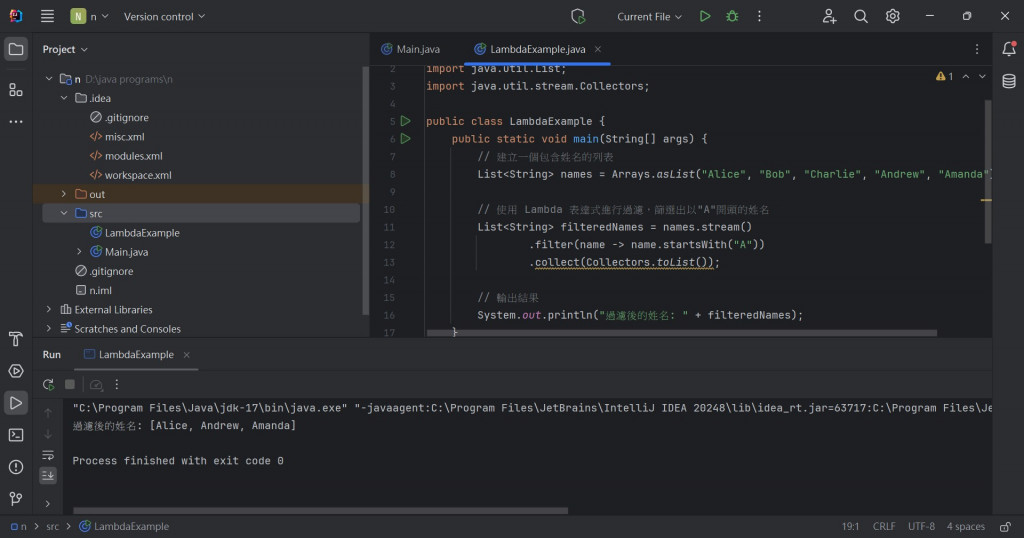Screen dimensions: 1024x538
Task: Click the UTF-8 encoding in status bar
Action: point(921,526)
